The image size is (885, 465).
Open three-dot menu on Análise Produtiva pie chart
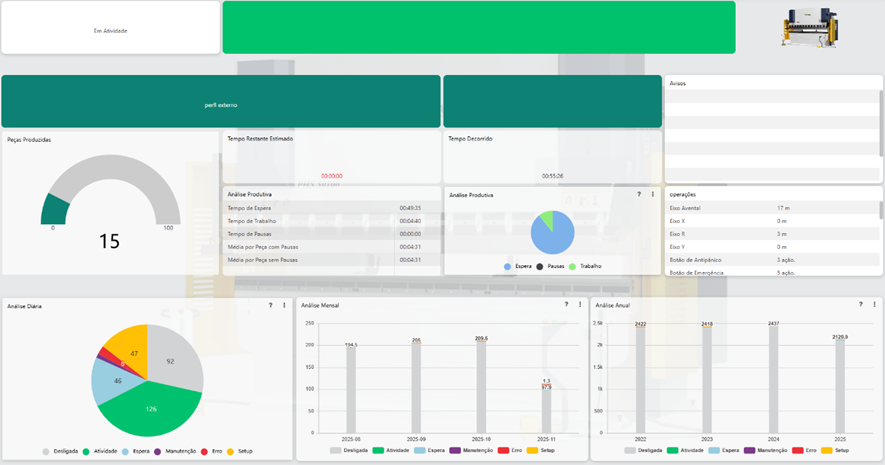[653, 195]
